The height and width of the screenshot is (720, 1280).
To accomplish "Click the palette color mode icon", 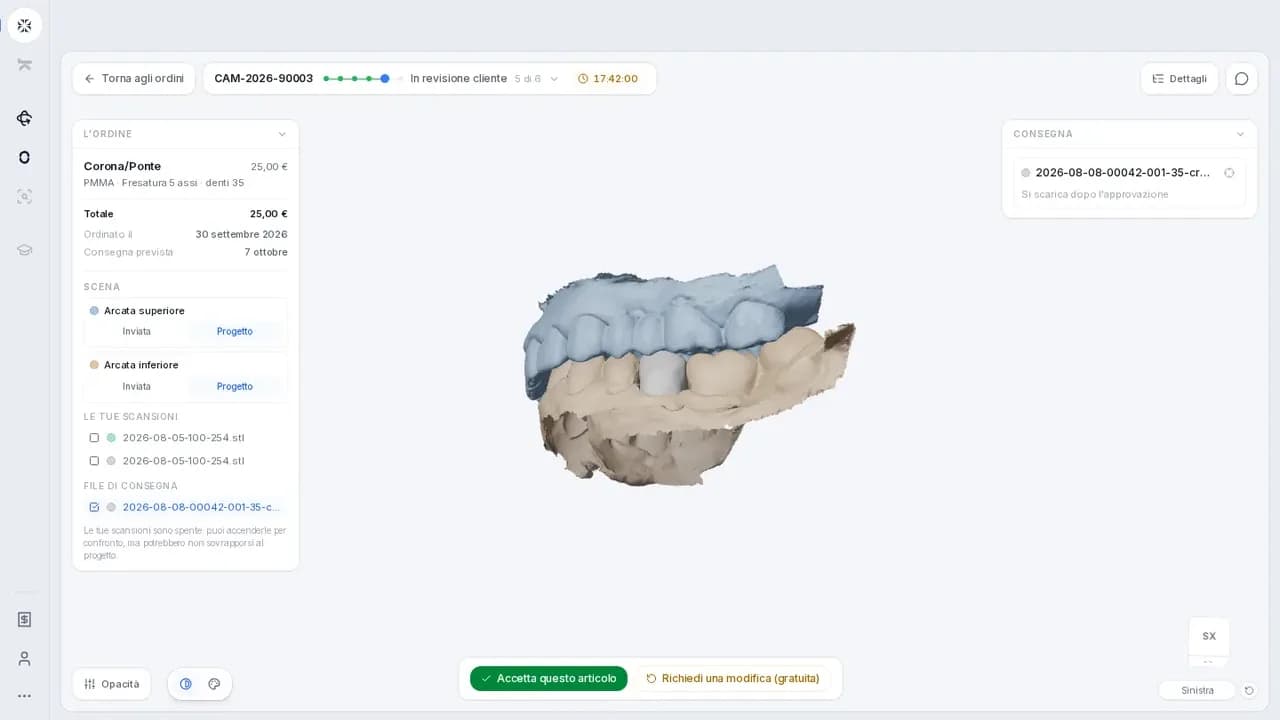I will [x=214, y=684].
